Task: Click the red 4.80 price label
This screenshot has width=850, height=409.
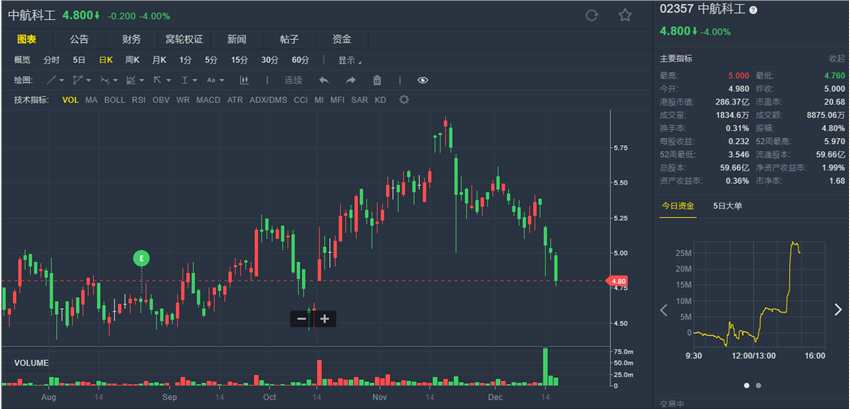Action: coord(617,281)
